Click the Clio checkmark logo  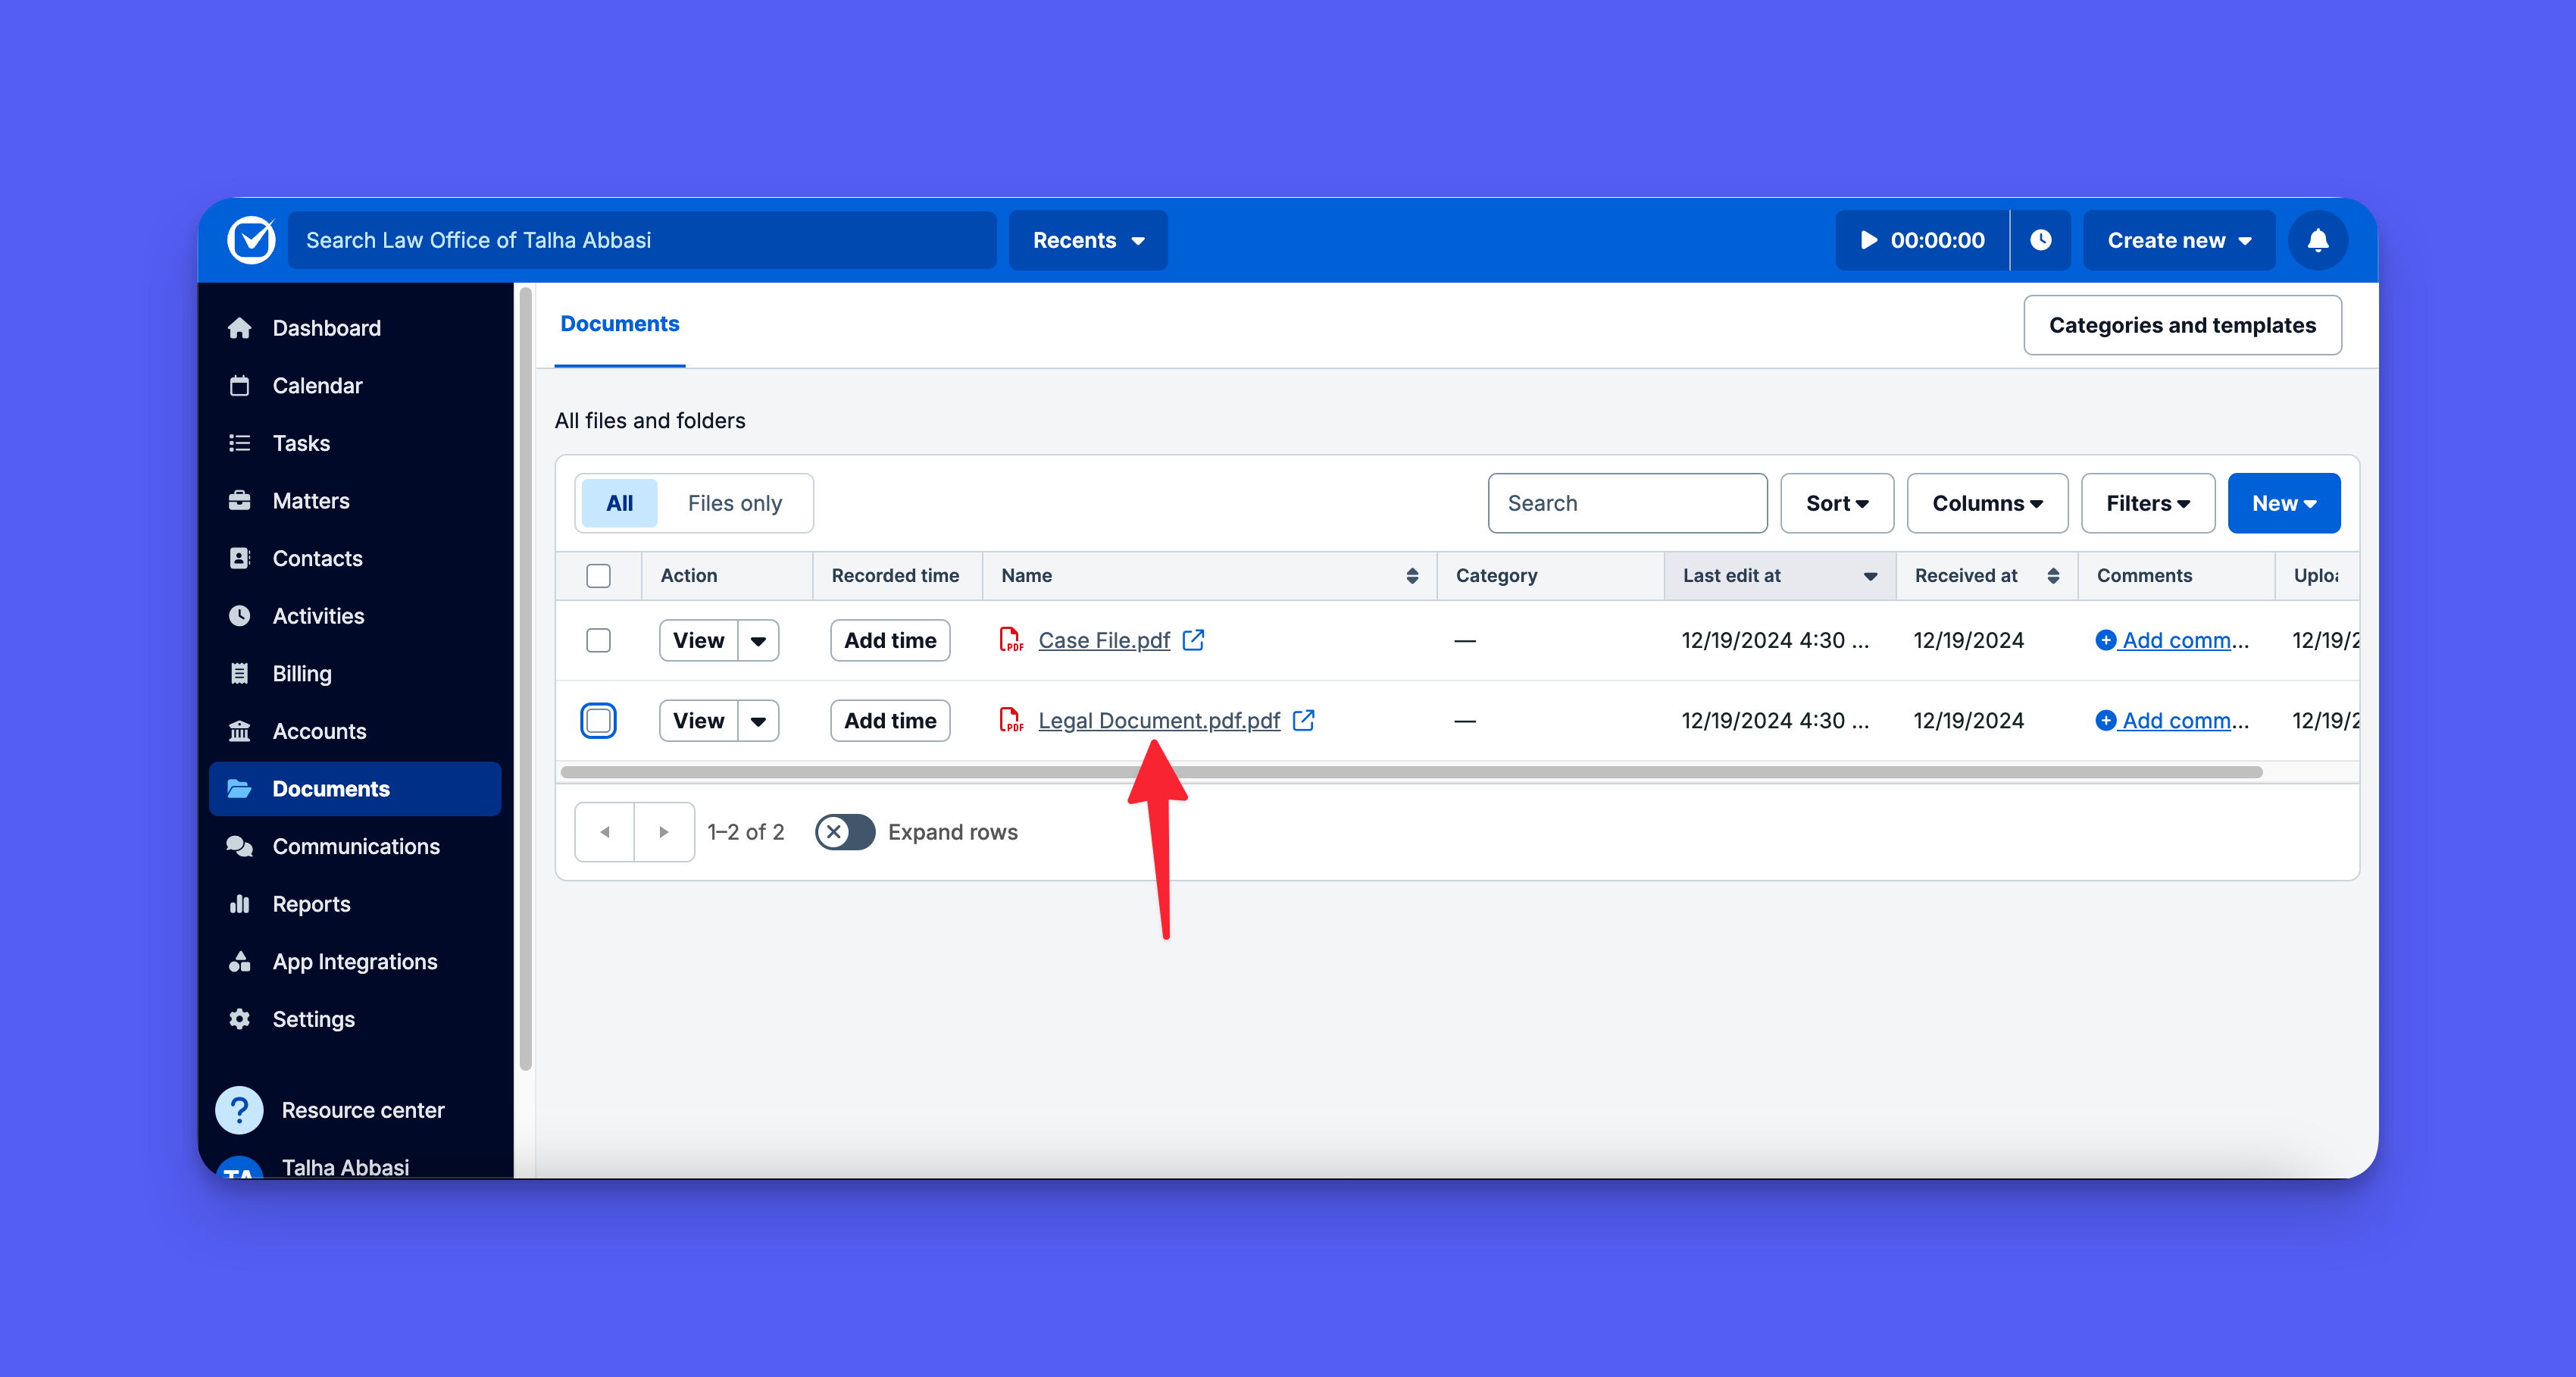251,240
